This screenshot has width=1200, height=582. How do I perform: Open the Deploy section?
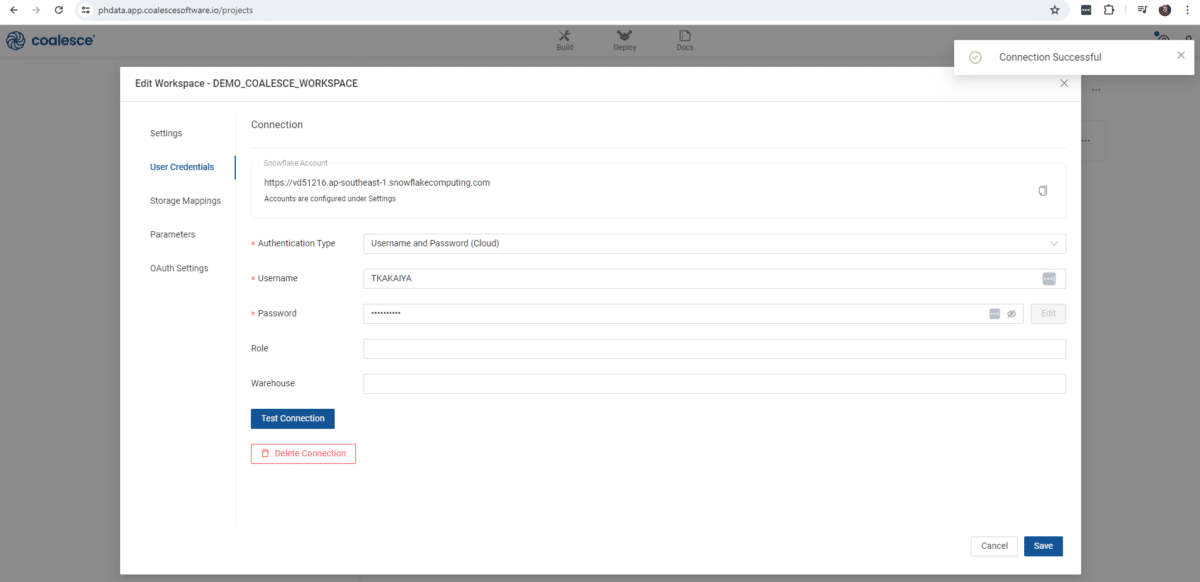pyautogui.click(x=624, y=40)
